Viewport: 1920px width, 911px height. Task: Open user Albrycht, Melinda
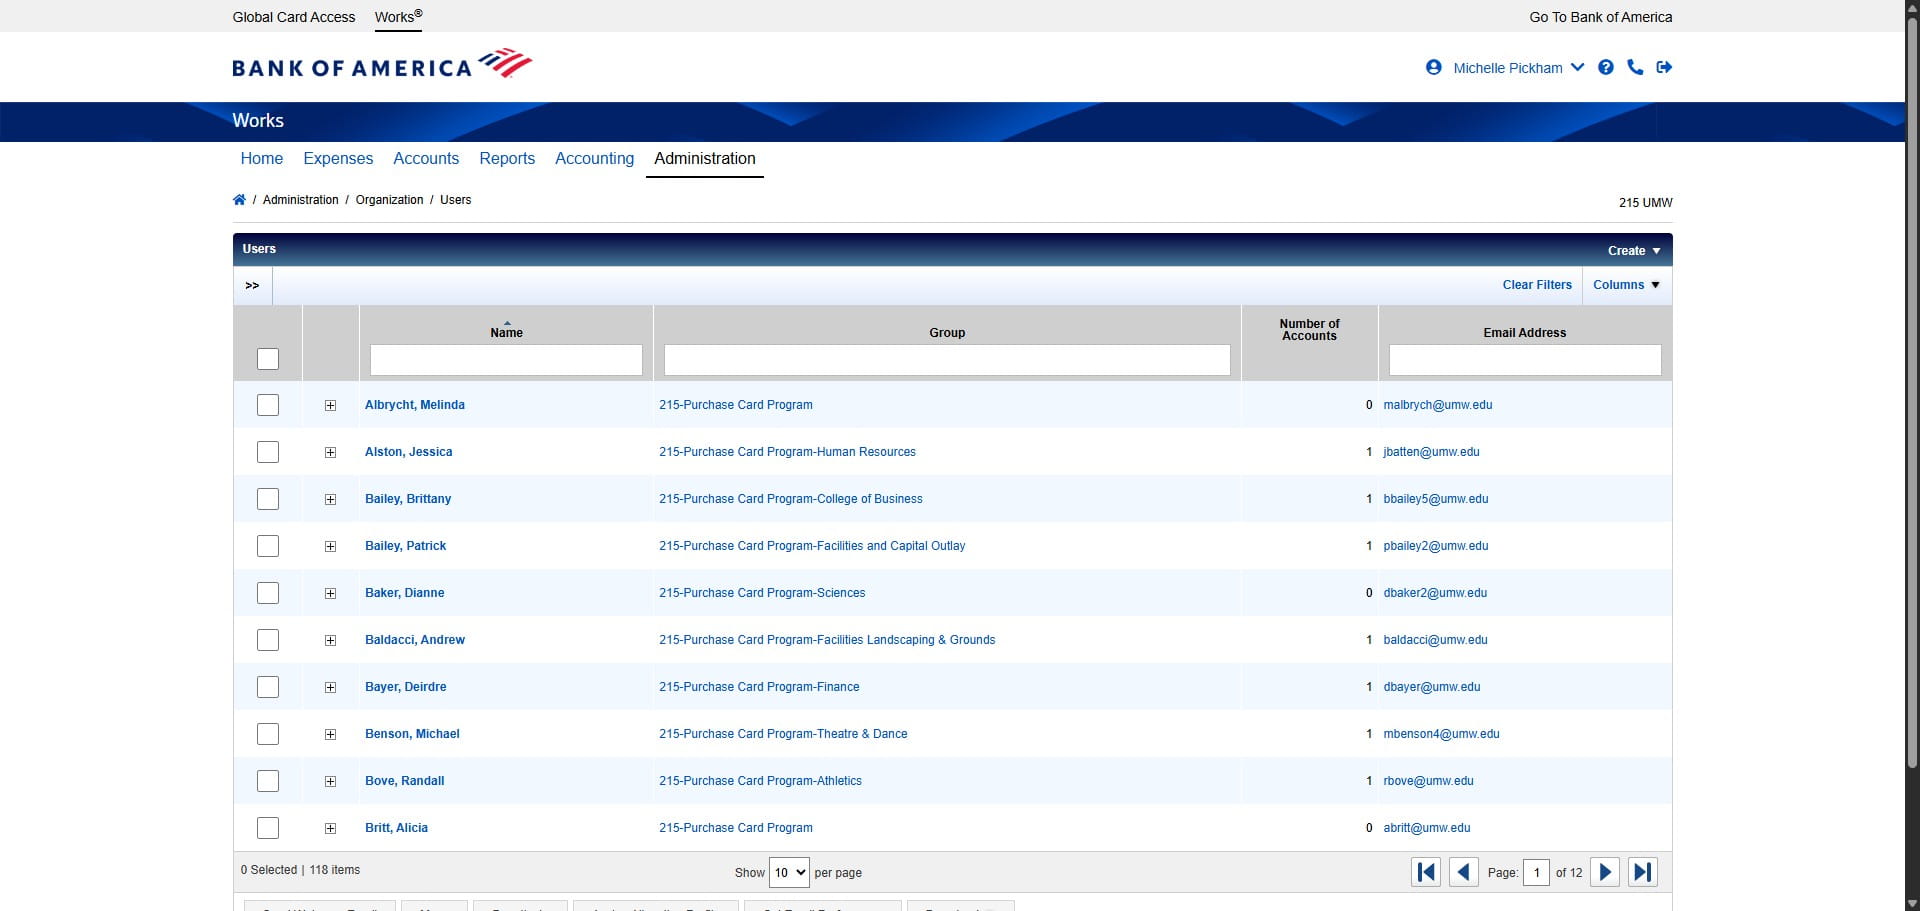click(415, 405)
